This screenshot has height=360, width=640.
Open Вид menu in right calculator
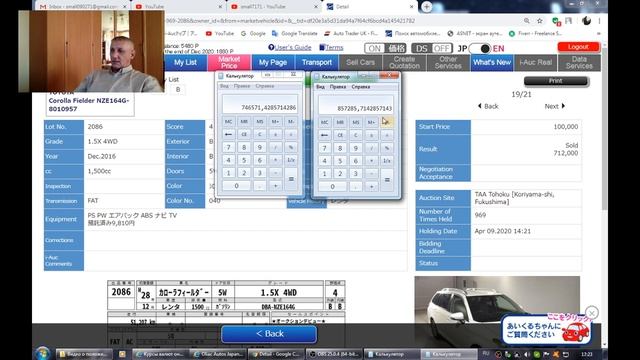[x=320, y=87]
